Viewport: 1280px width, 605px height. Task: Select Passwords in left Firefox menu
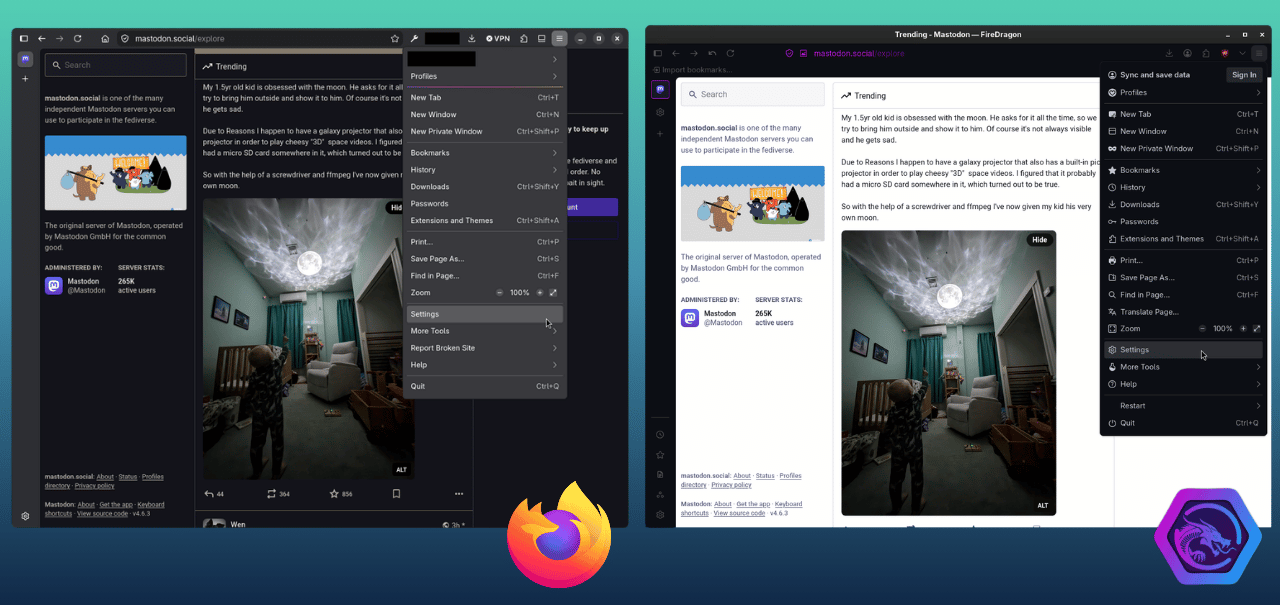coord(486,204)
